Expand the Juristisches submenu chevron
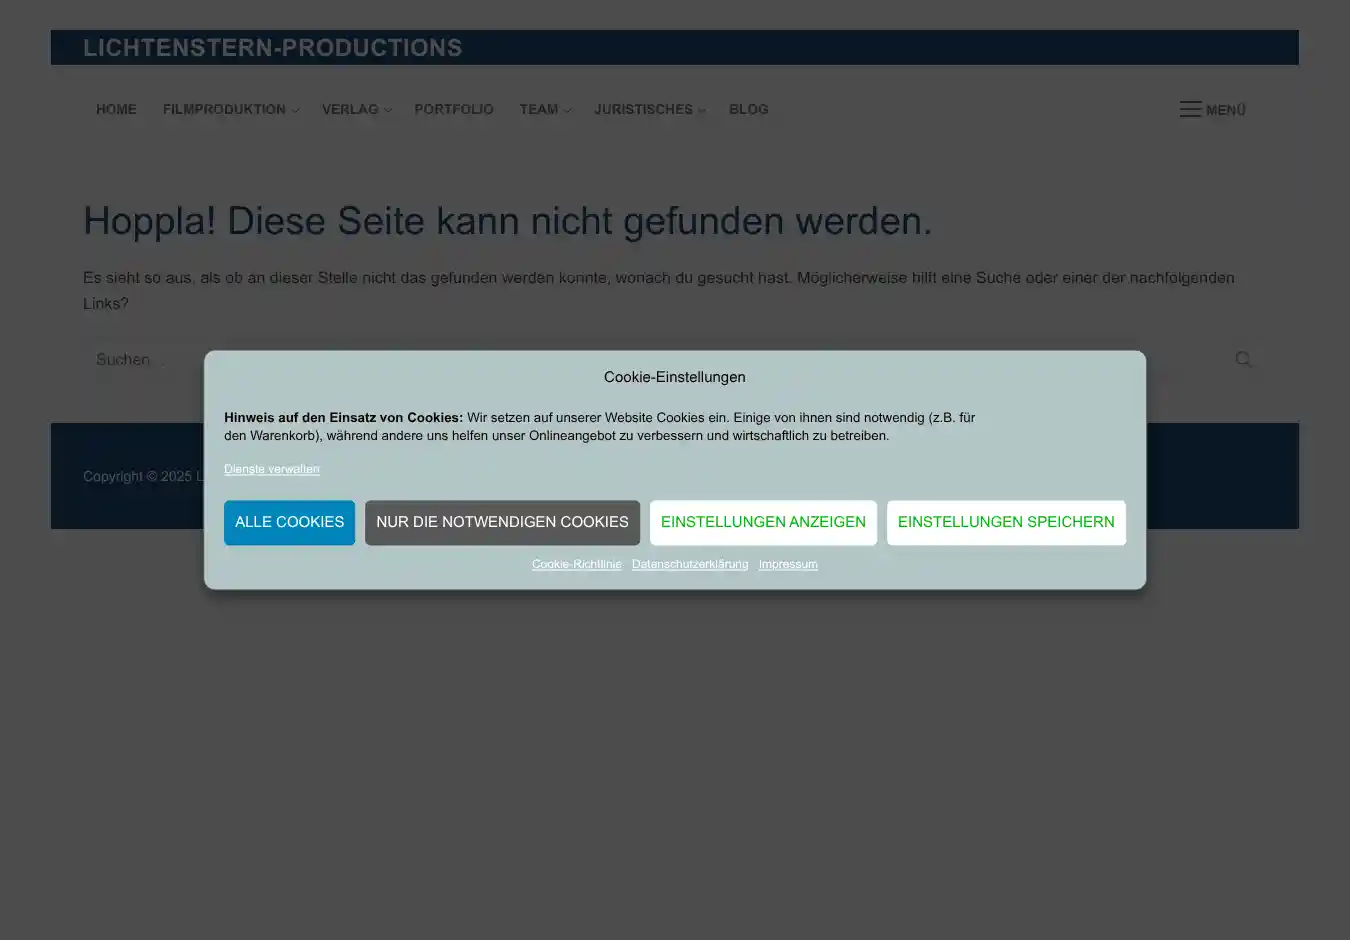This screenshot has width=1350, height=940. point(702,111)
